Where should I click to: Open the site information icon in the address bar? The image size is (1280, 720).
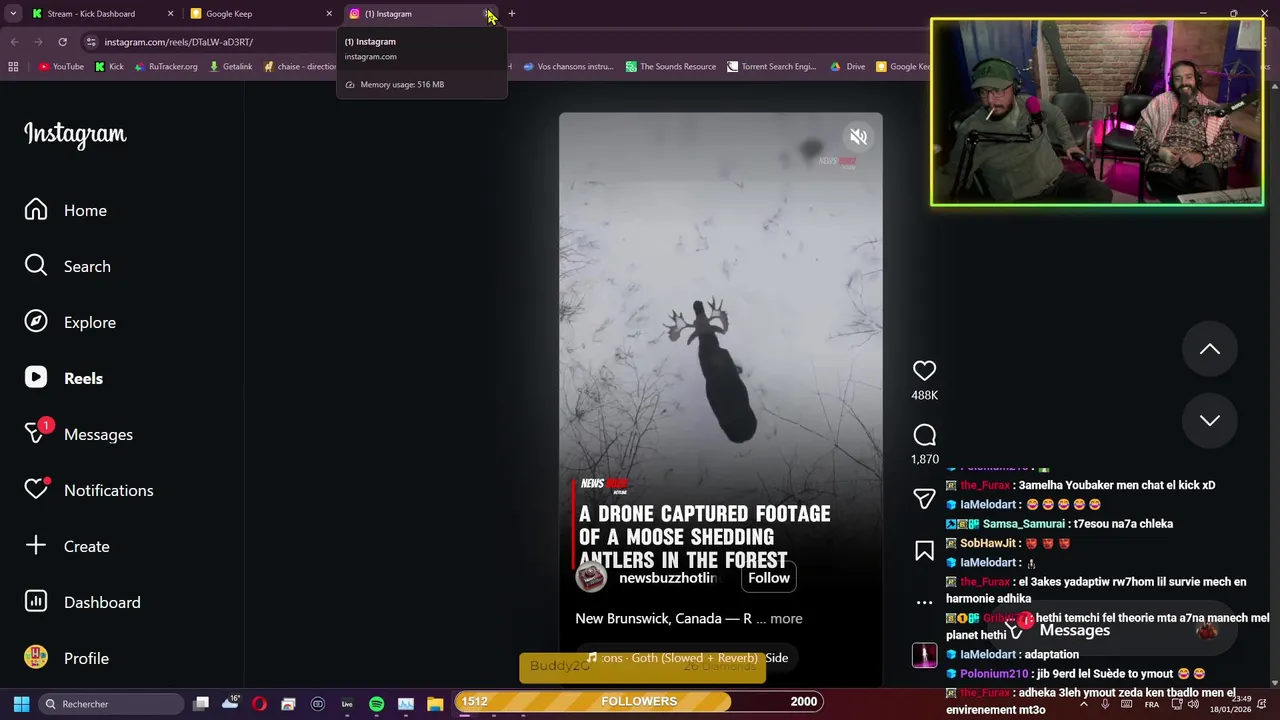coord(91,42)
